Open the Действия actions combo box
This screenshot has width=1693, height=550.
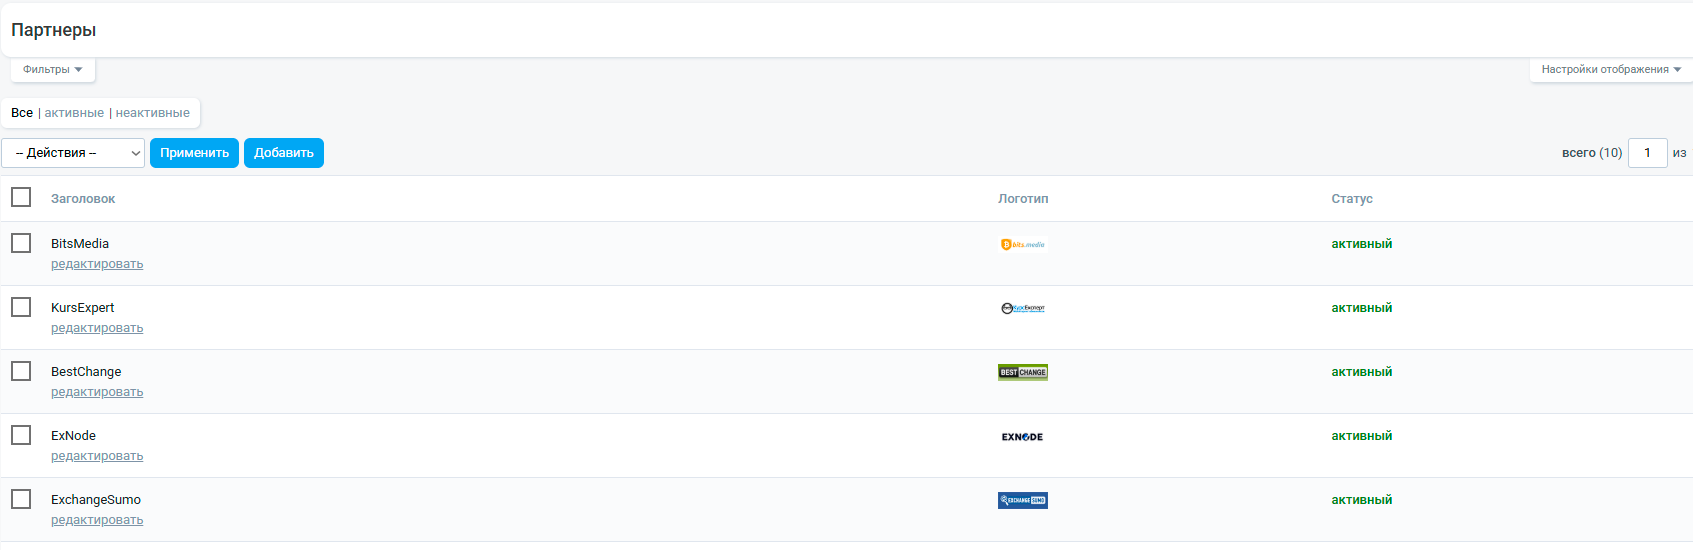tap(73, 153)
